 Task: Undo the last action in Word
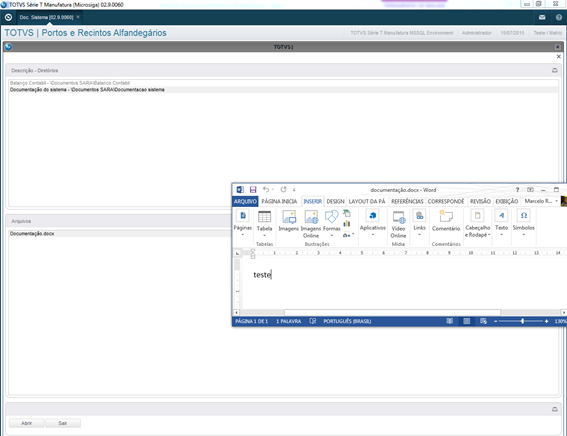(266, 189)
